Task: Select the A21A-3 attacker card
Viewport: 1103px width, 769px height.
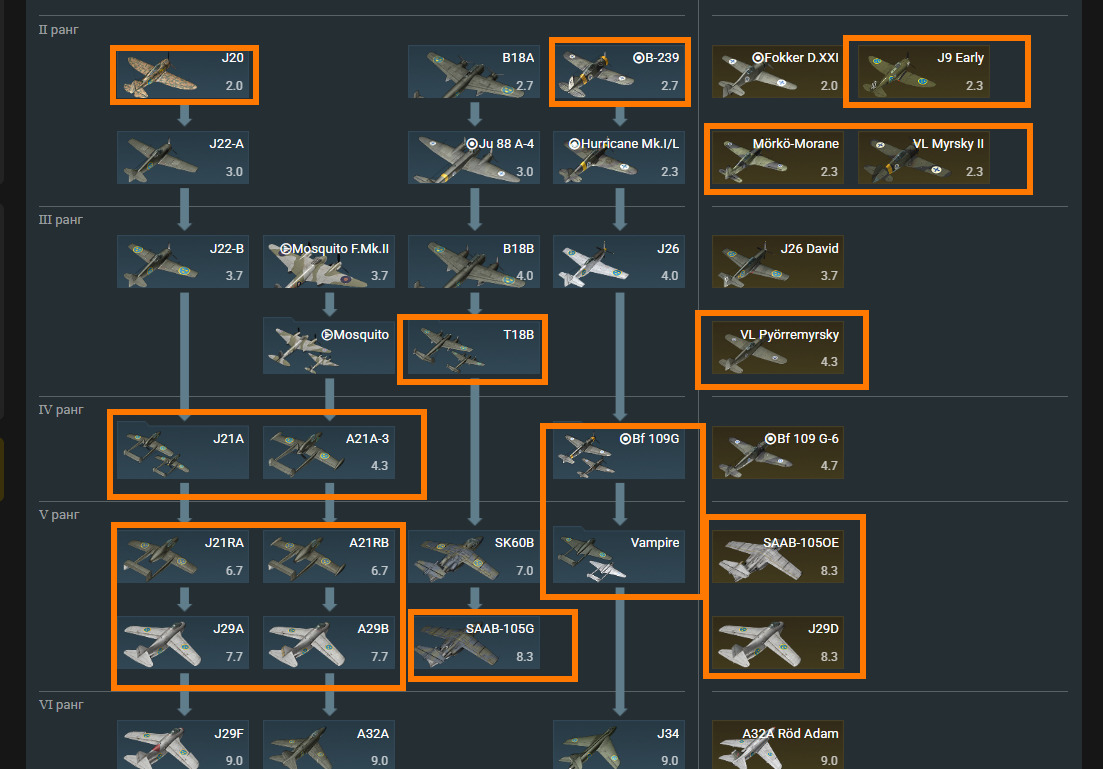Action: 329,452
